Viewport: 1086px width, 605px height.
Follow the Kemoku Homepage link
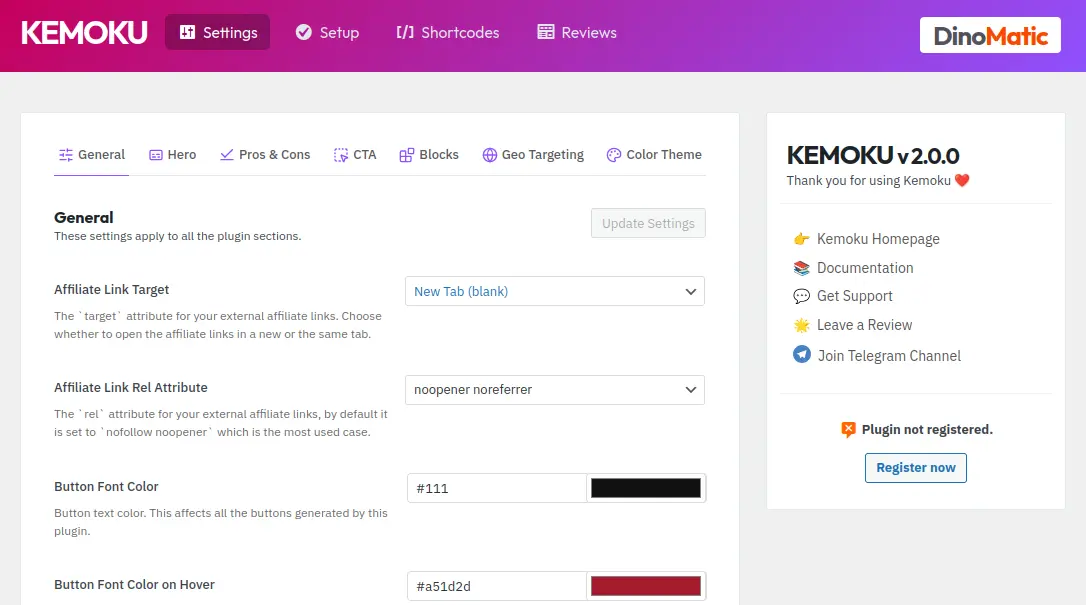tap(878, 239)
